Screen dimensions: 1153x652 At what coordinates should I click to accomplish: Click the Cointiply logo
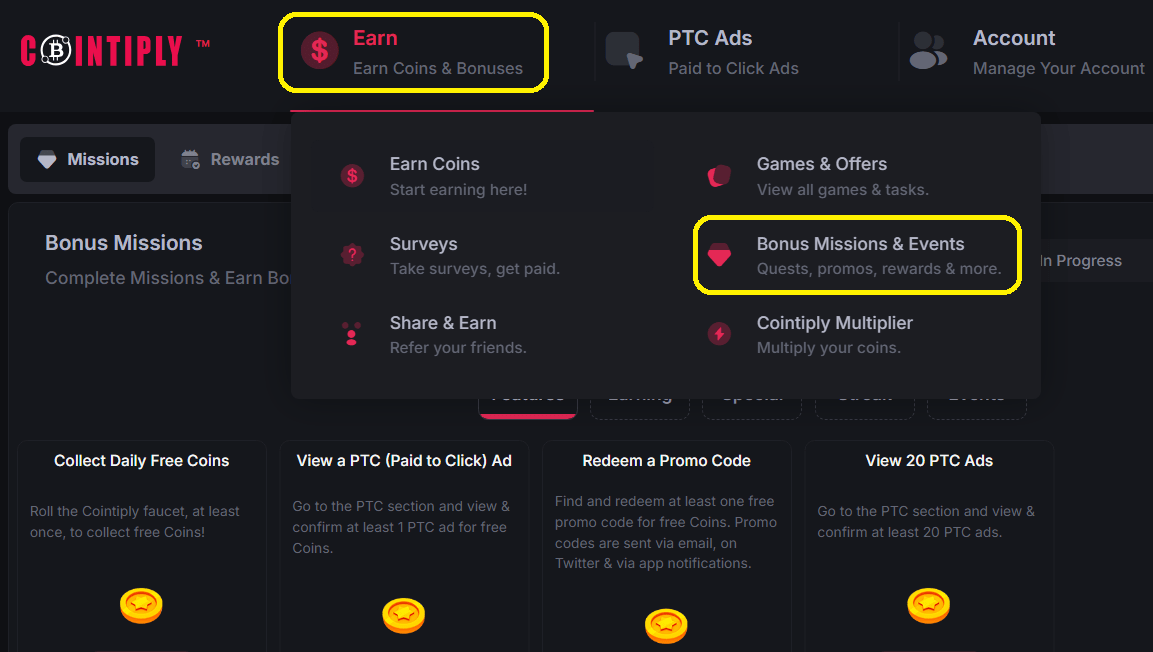(x=101, y=50)
